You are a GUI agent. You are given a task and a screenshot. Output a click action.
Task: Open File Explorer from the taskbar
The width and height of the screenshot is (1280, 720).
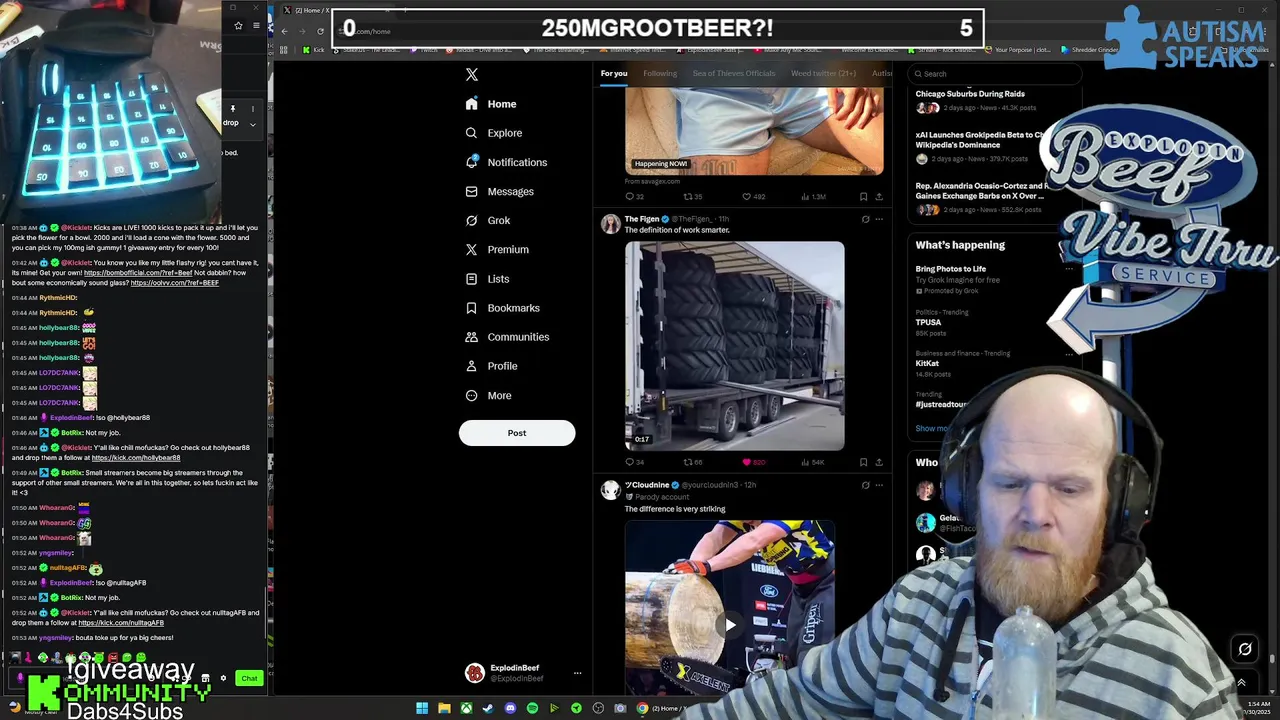[x=444, y=708]
